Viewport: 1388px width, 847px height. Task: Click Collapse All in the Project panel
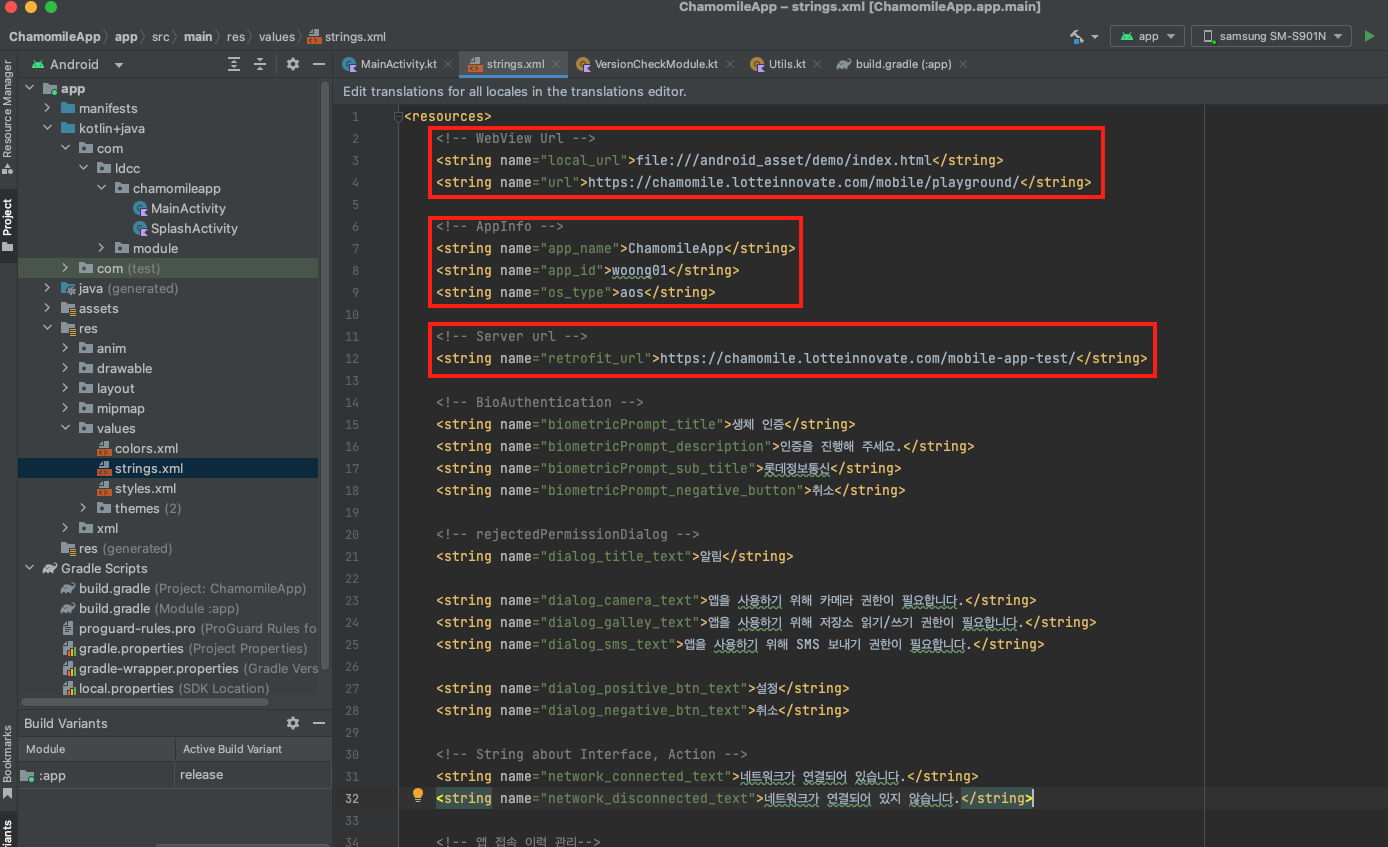[x=260, y=64]
